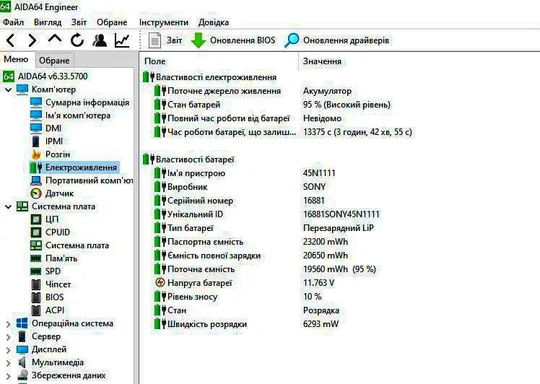This screenshot has height=384, width=540.
Task: Click Оновлення драйверів button
Action: [337, 40]
